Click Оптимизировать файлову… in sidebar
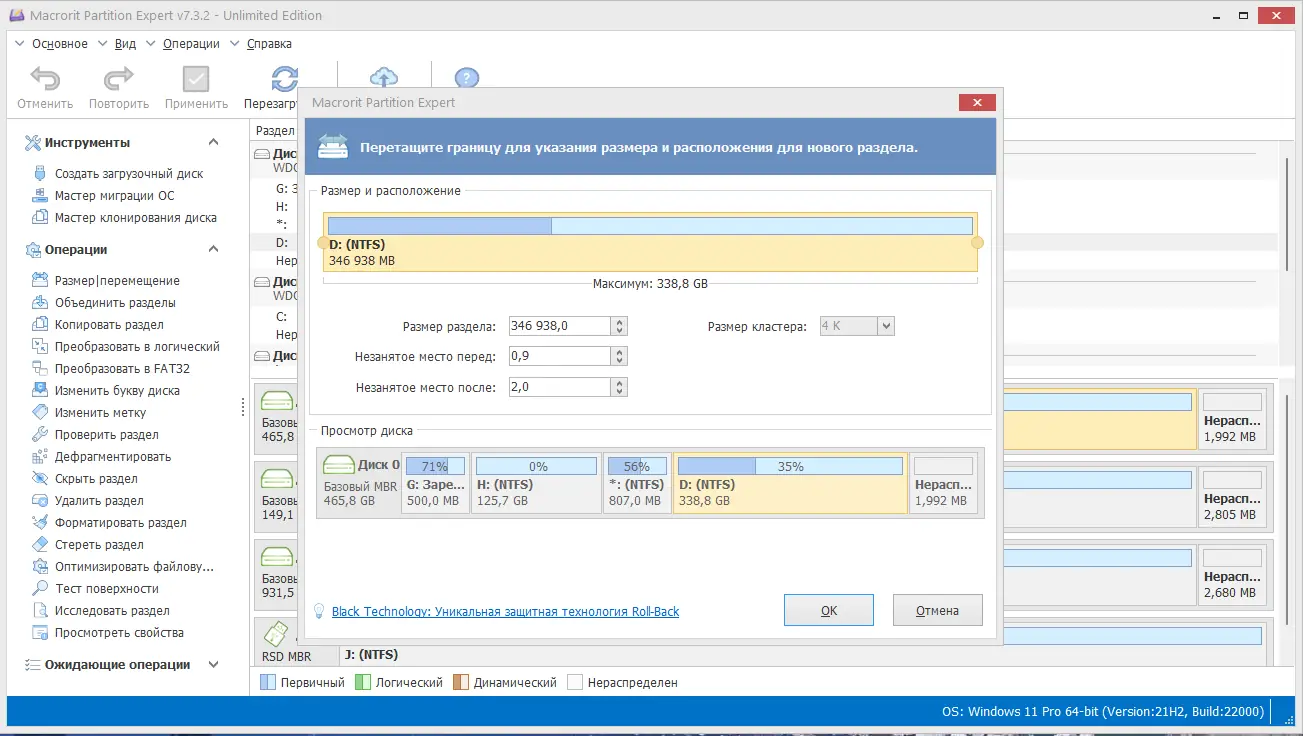 134,567
